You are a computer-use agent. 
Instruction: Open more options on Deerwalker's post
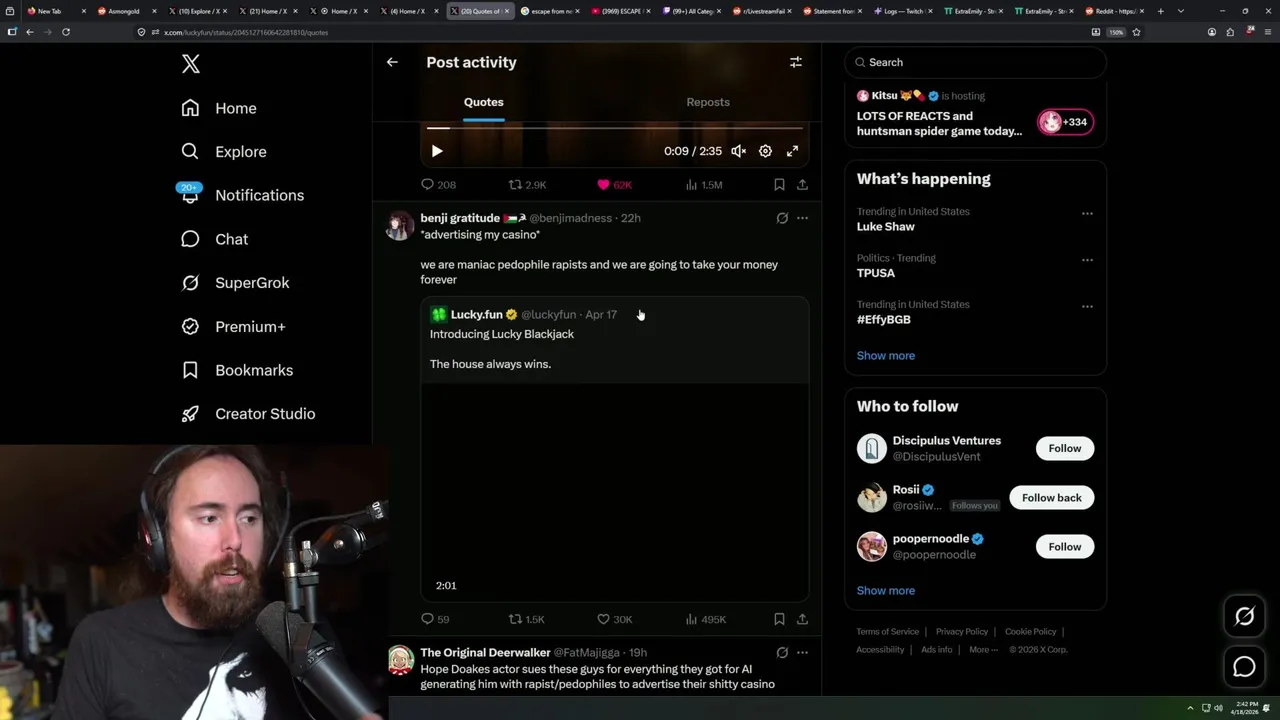pos(802,653)
